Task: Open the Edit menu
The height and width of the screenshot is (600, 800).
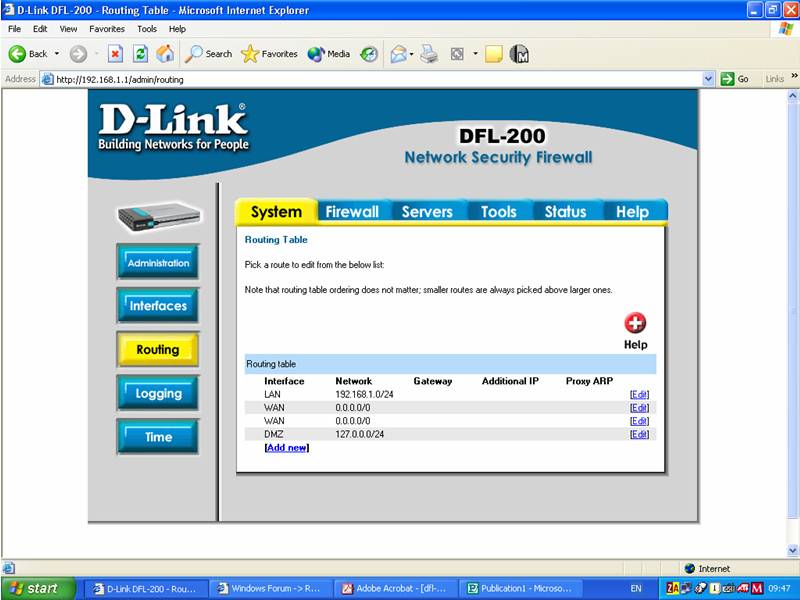Action: click(40, 29)
